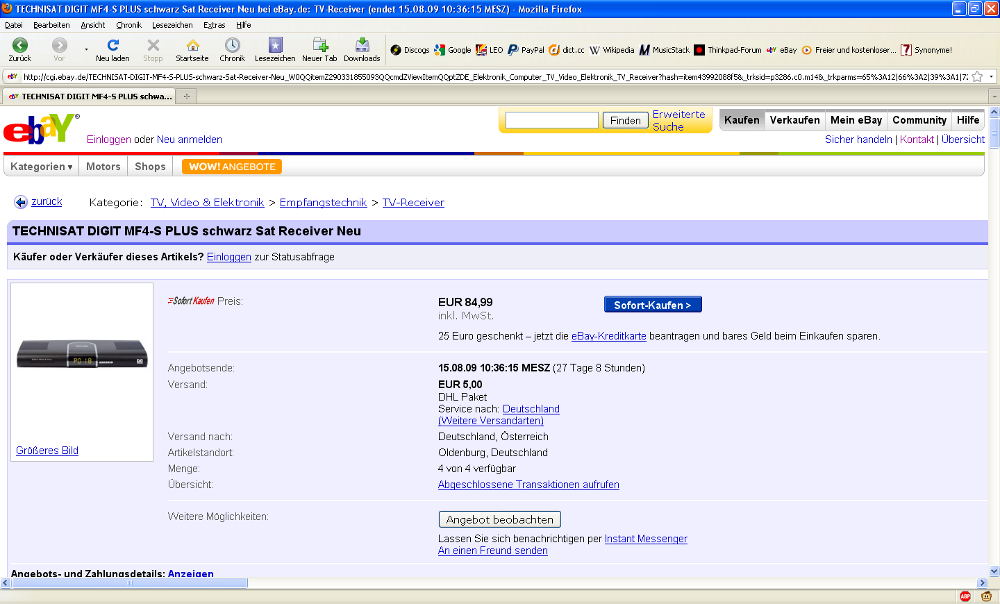Open the Wikipedia bookmark
Viewport: 1000px width, 604px height.
coord(612,50)
